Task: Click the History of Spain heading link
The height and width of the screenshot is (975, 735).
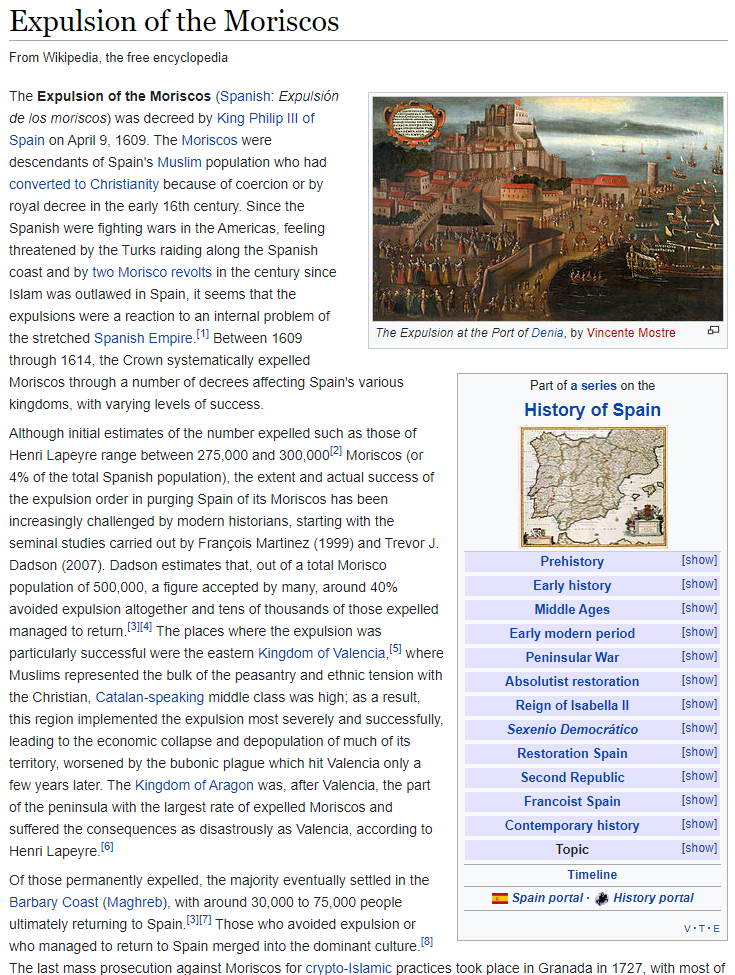Action: click(x=592, y=410)
